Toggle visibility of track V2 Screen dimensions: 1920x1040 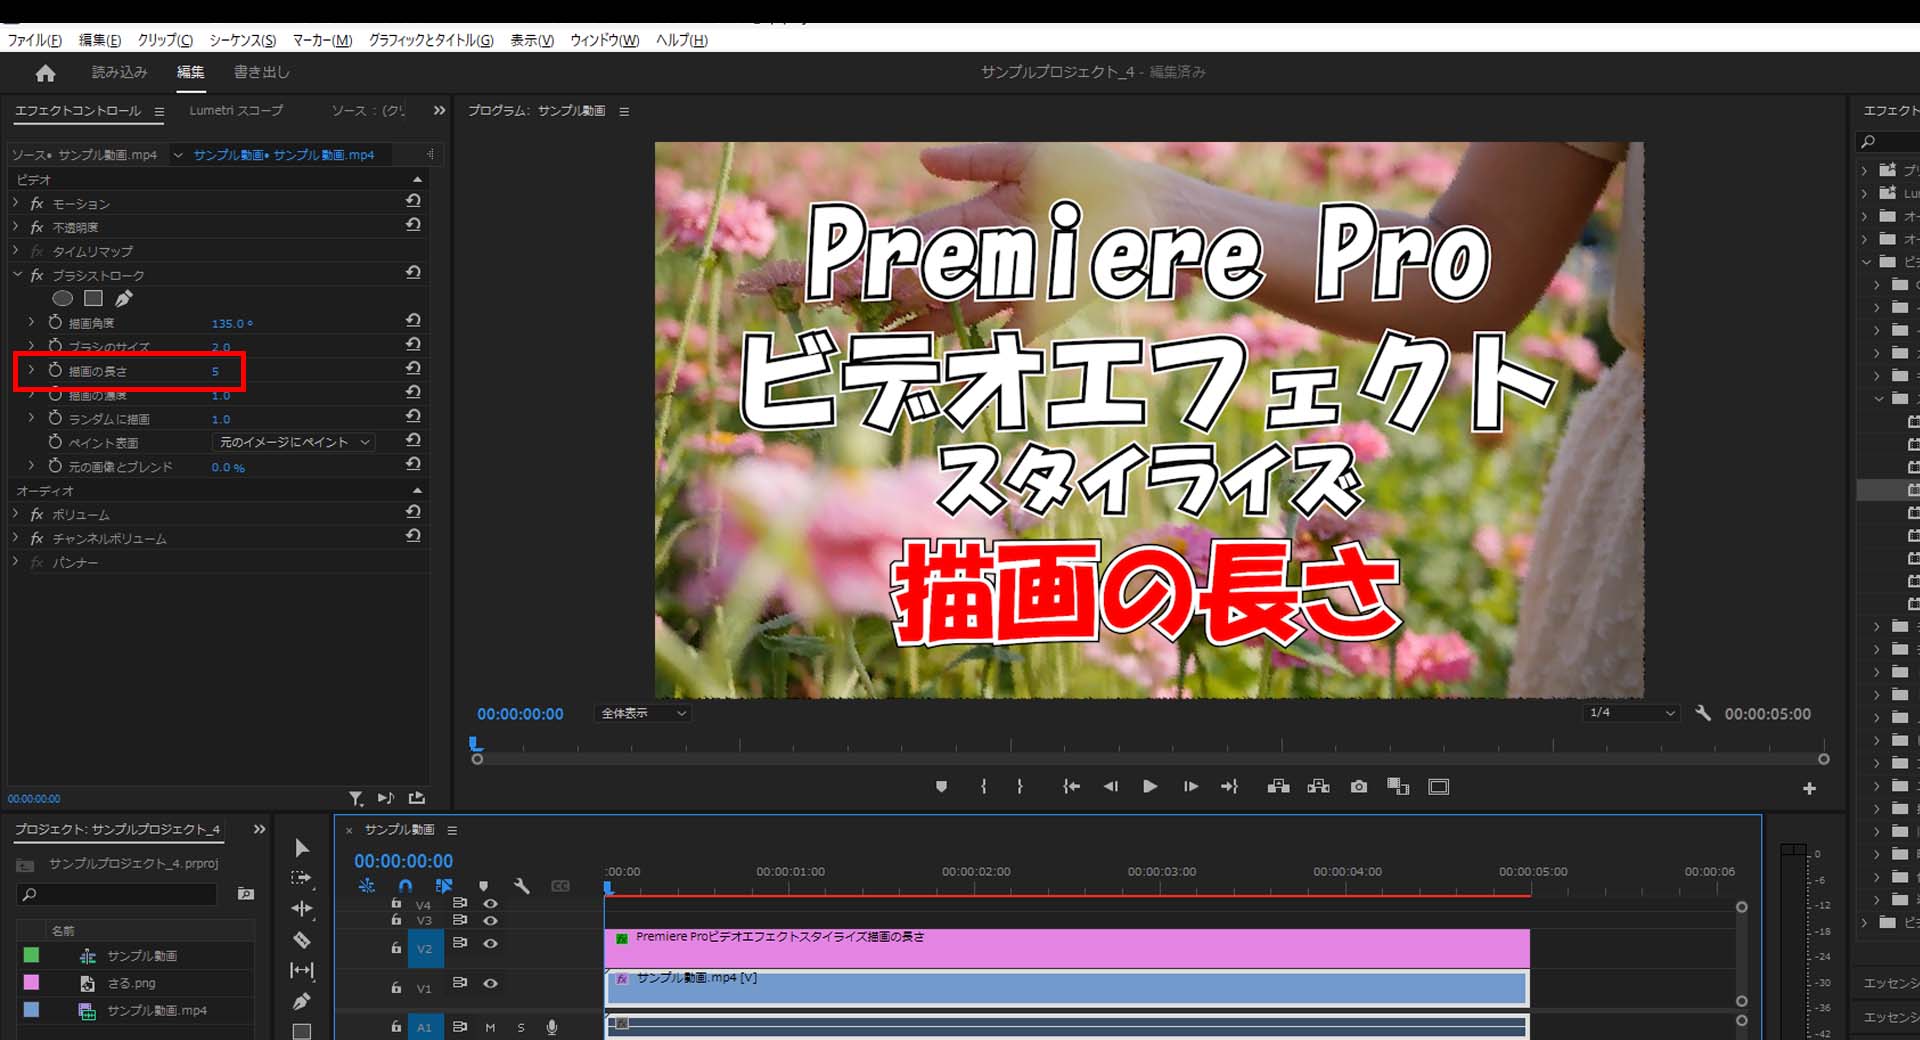tap(490, 943)
